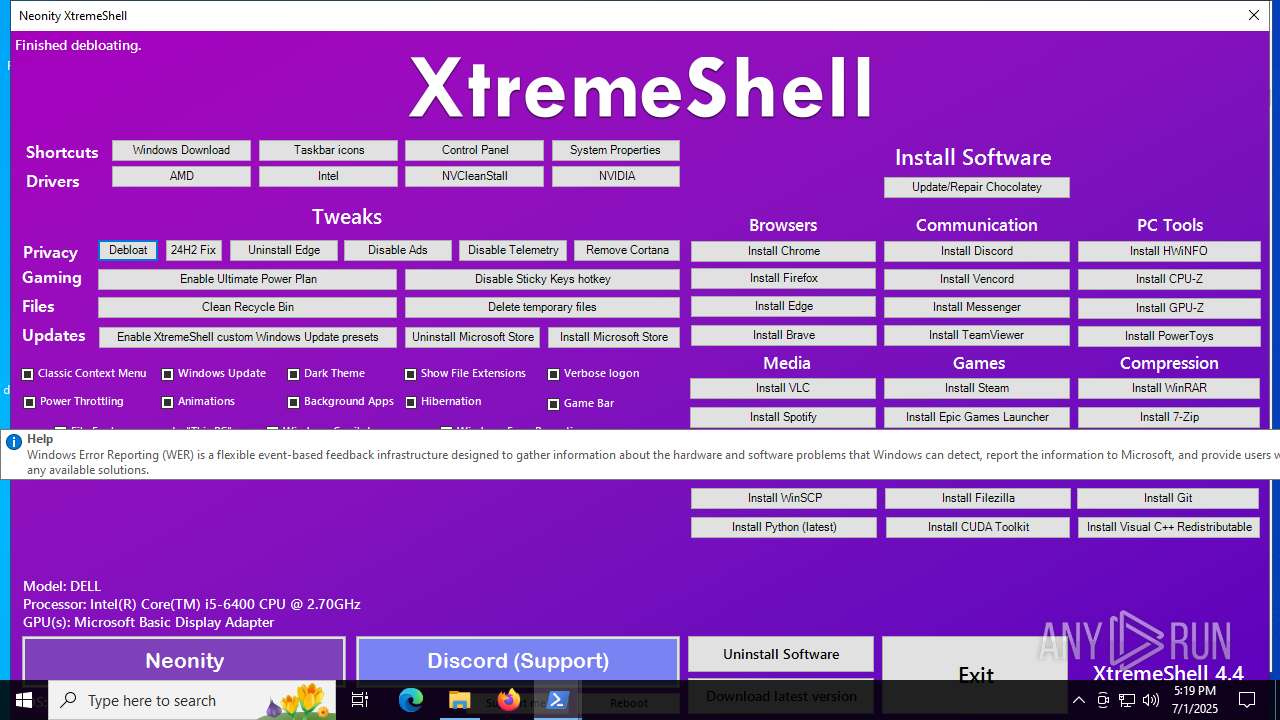The image size is (1280, 720).
Task: Click the NVIDIA drivers button
Action: (616, 176)
